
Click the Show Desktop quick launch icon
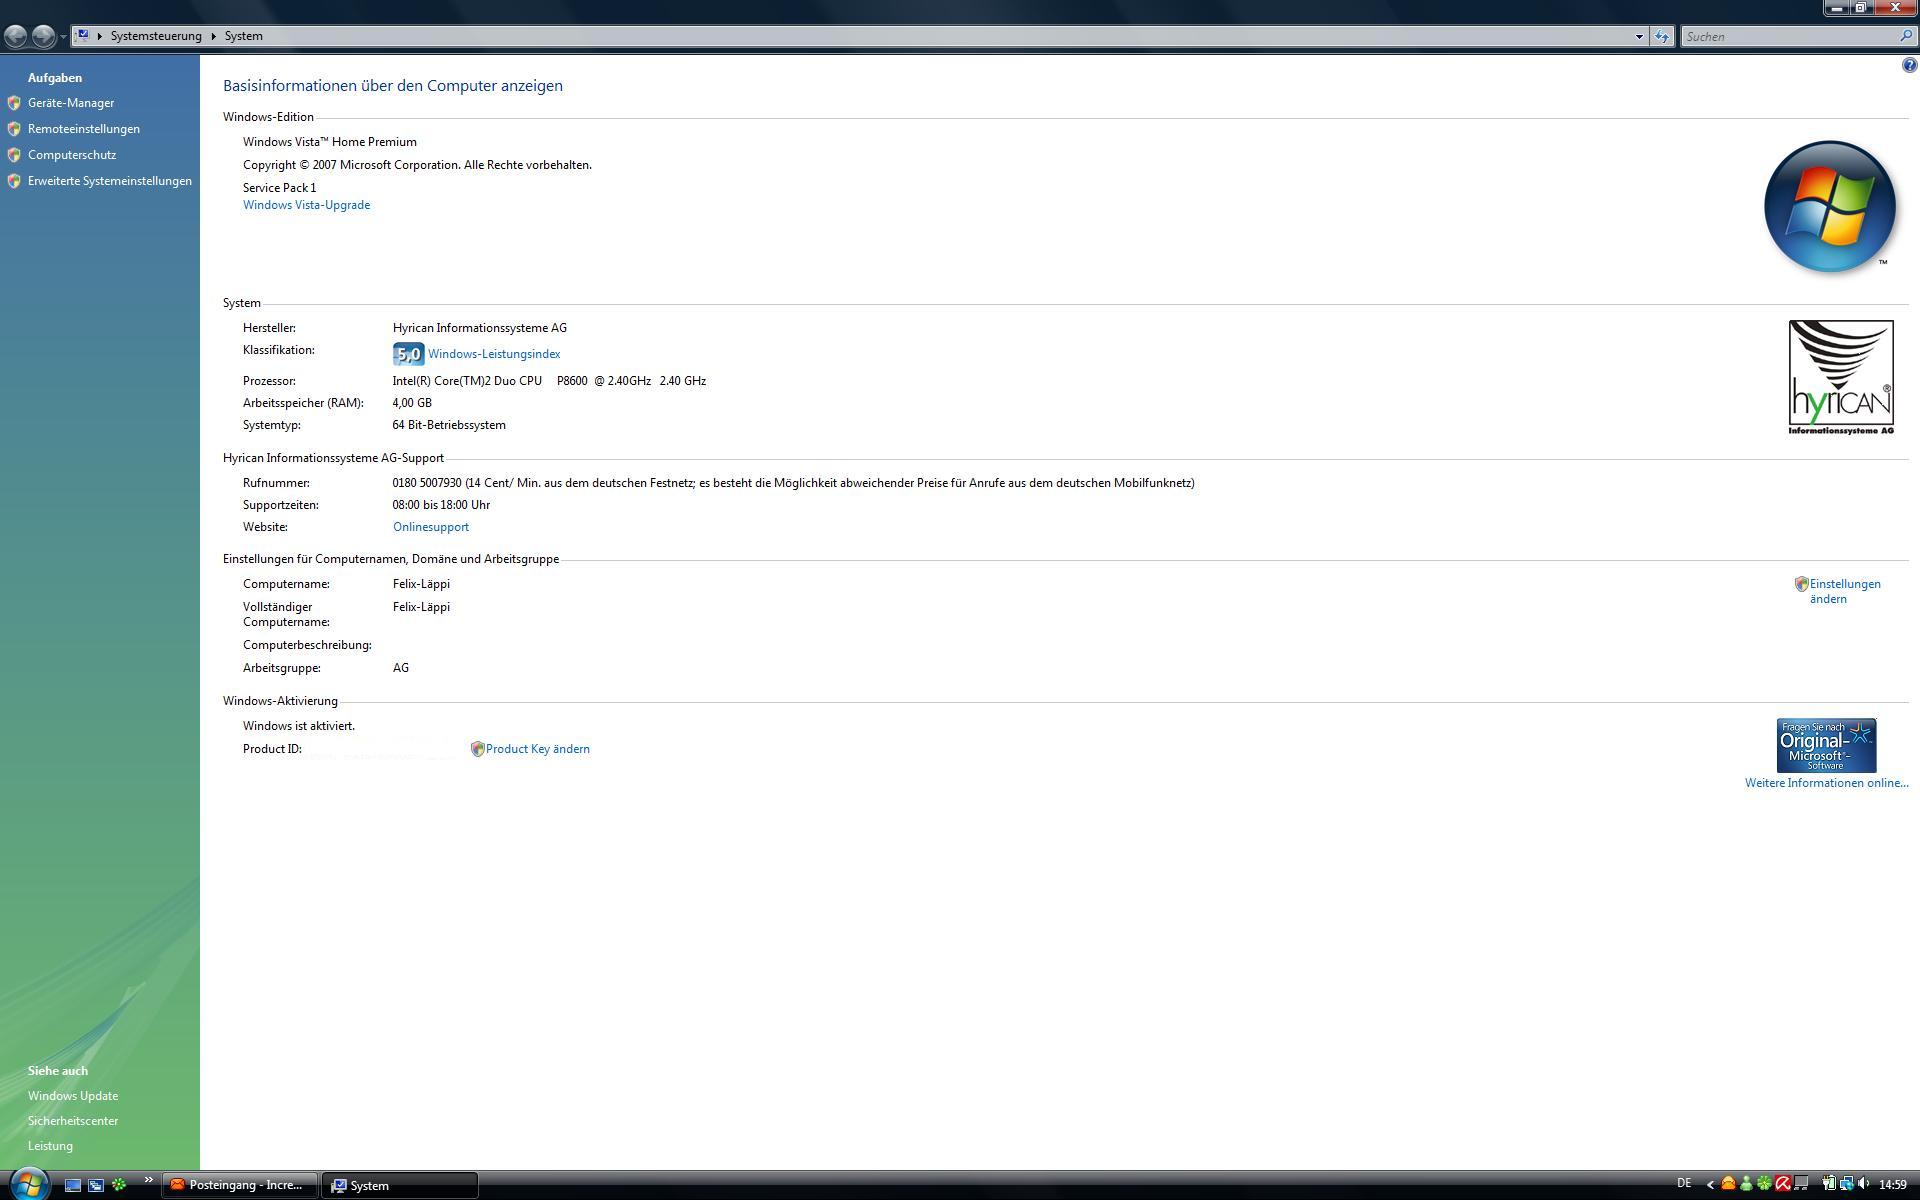pos(73,1185)
